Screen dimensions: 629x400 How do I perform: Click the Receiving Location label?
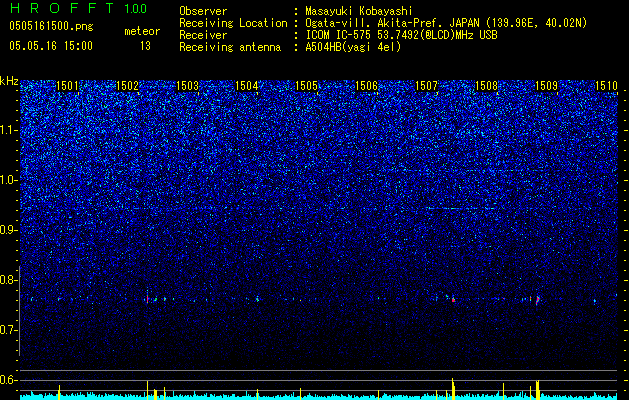point(233,23)
